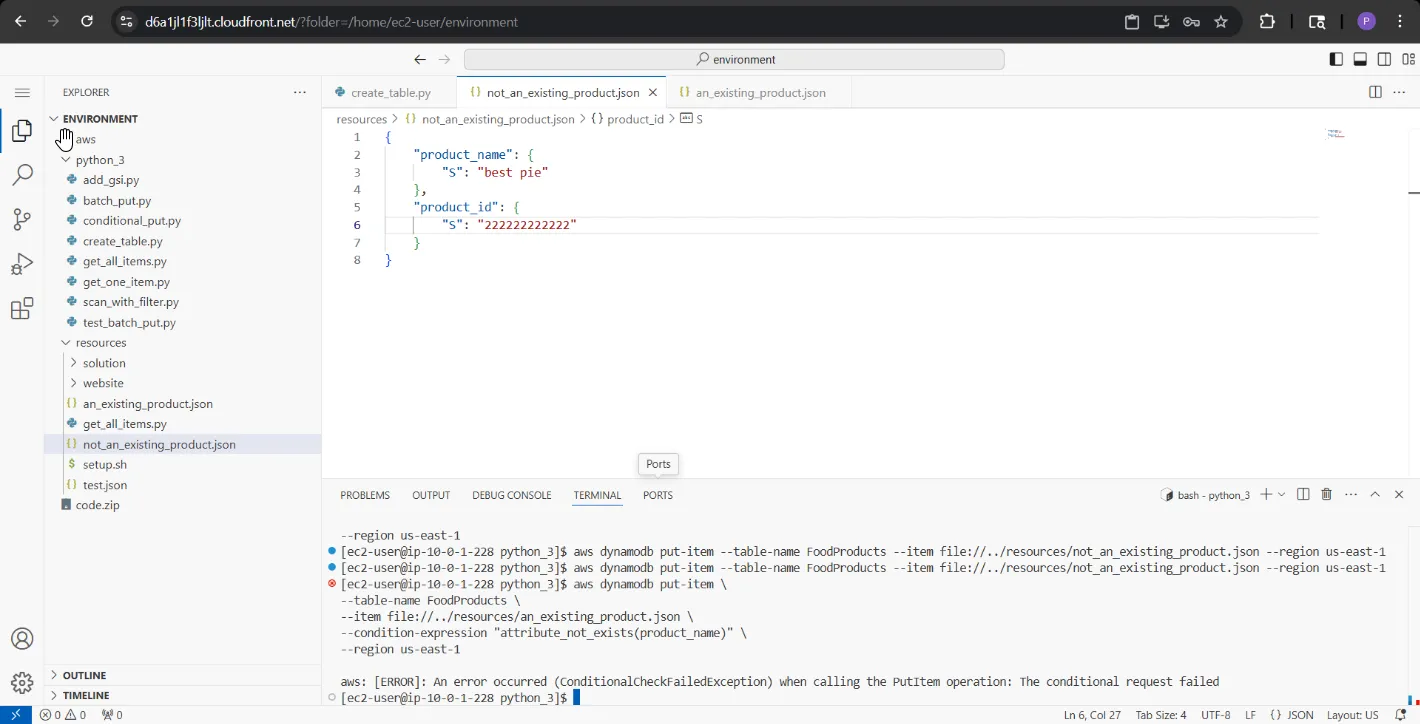Open the Accounts menu in activity bar
Viewport: 1420px width, 724px height.
pos(22,639)
